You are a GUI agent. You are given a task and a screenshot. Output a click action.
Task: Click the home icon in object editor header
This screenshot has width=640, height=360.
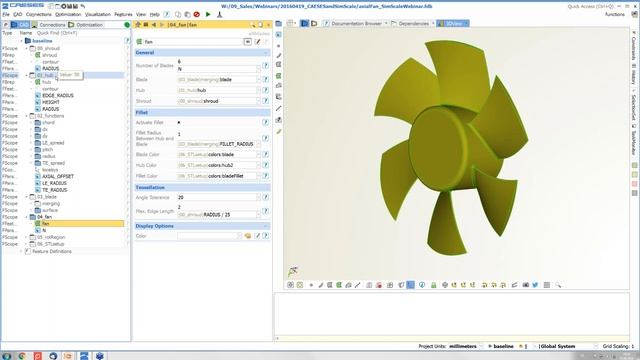click(x=138, y=25)
